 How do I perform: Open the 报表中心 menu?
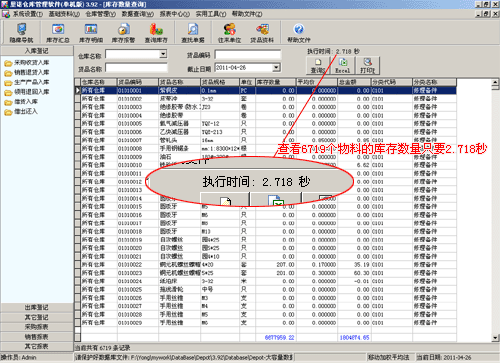(x=174, y=14)
